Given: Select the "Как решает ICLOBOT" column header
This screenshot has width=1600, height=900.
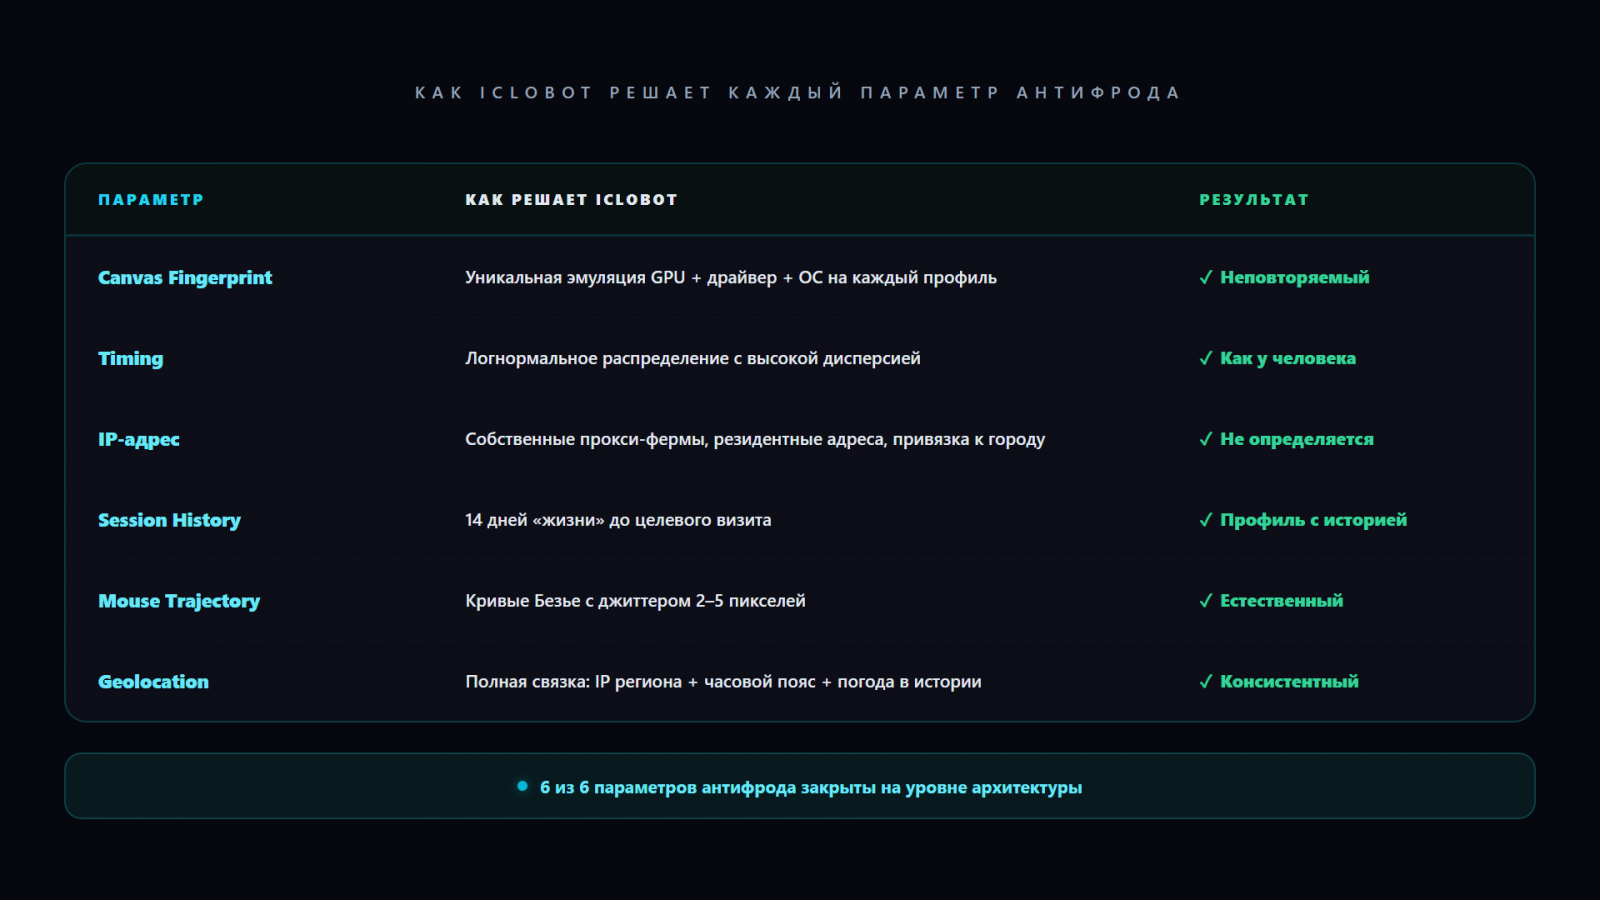Looking at the screenshot, I should coord(571,200).
